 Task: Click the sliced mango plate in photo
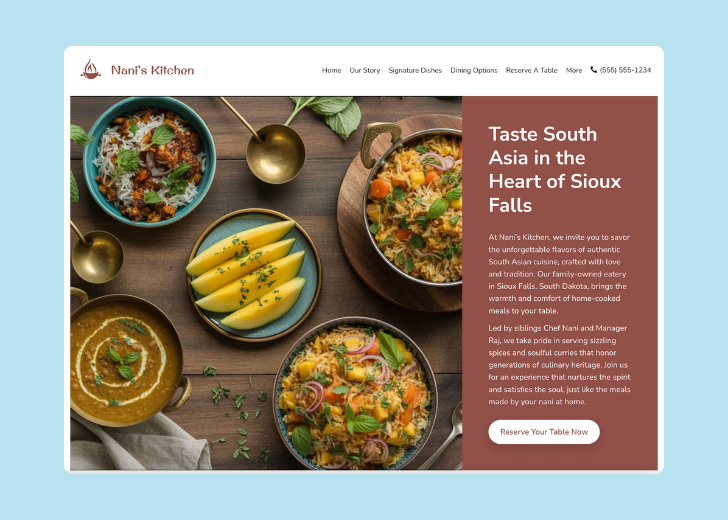(x=254, y=275)
